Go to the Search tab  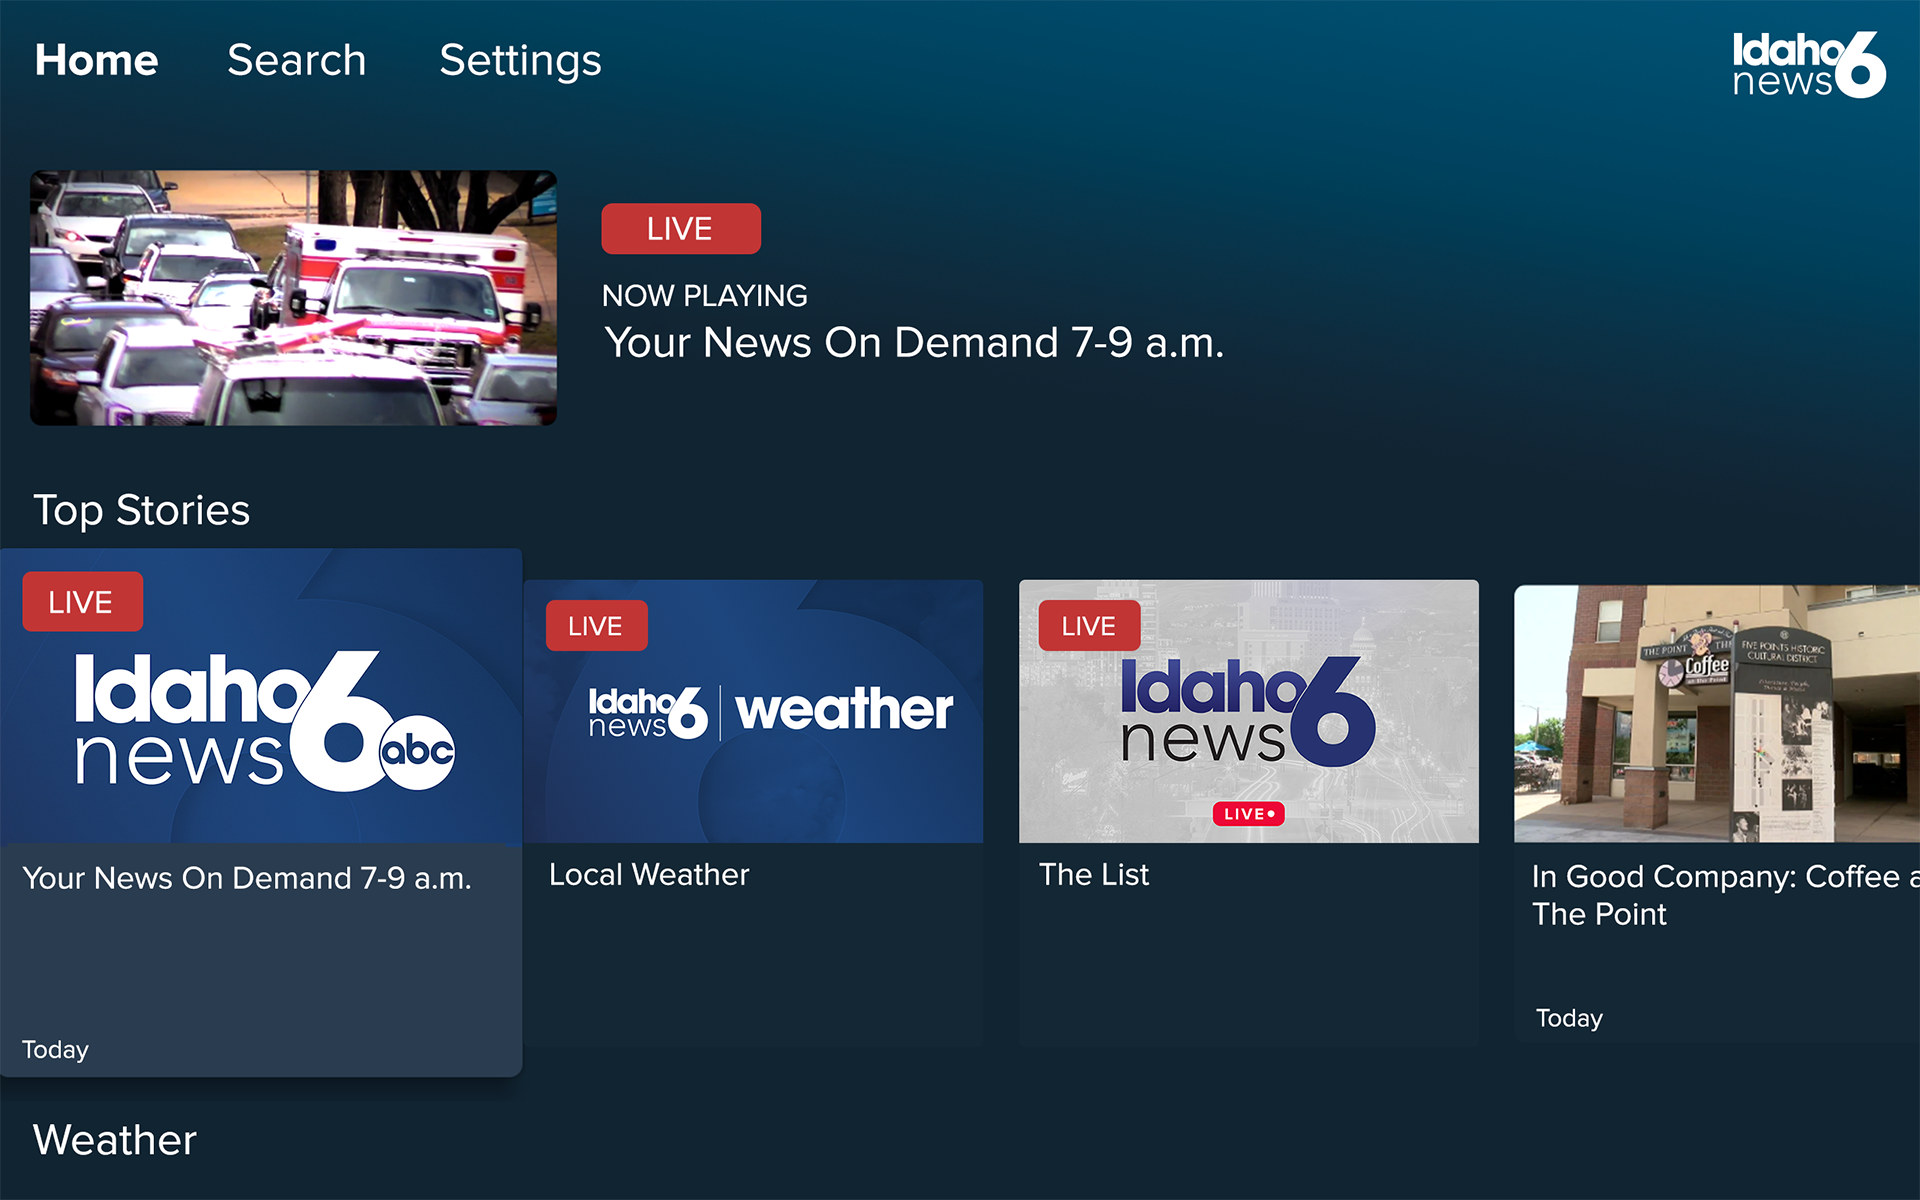pos(296,60)
